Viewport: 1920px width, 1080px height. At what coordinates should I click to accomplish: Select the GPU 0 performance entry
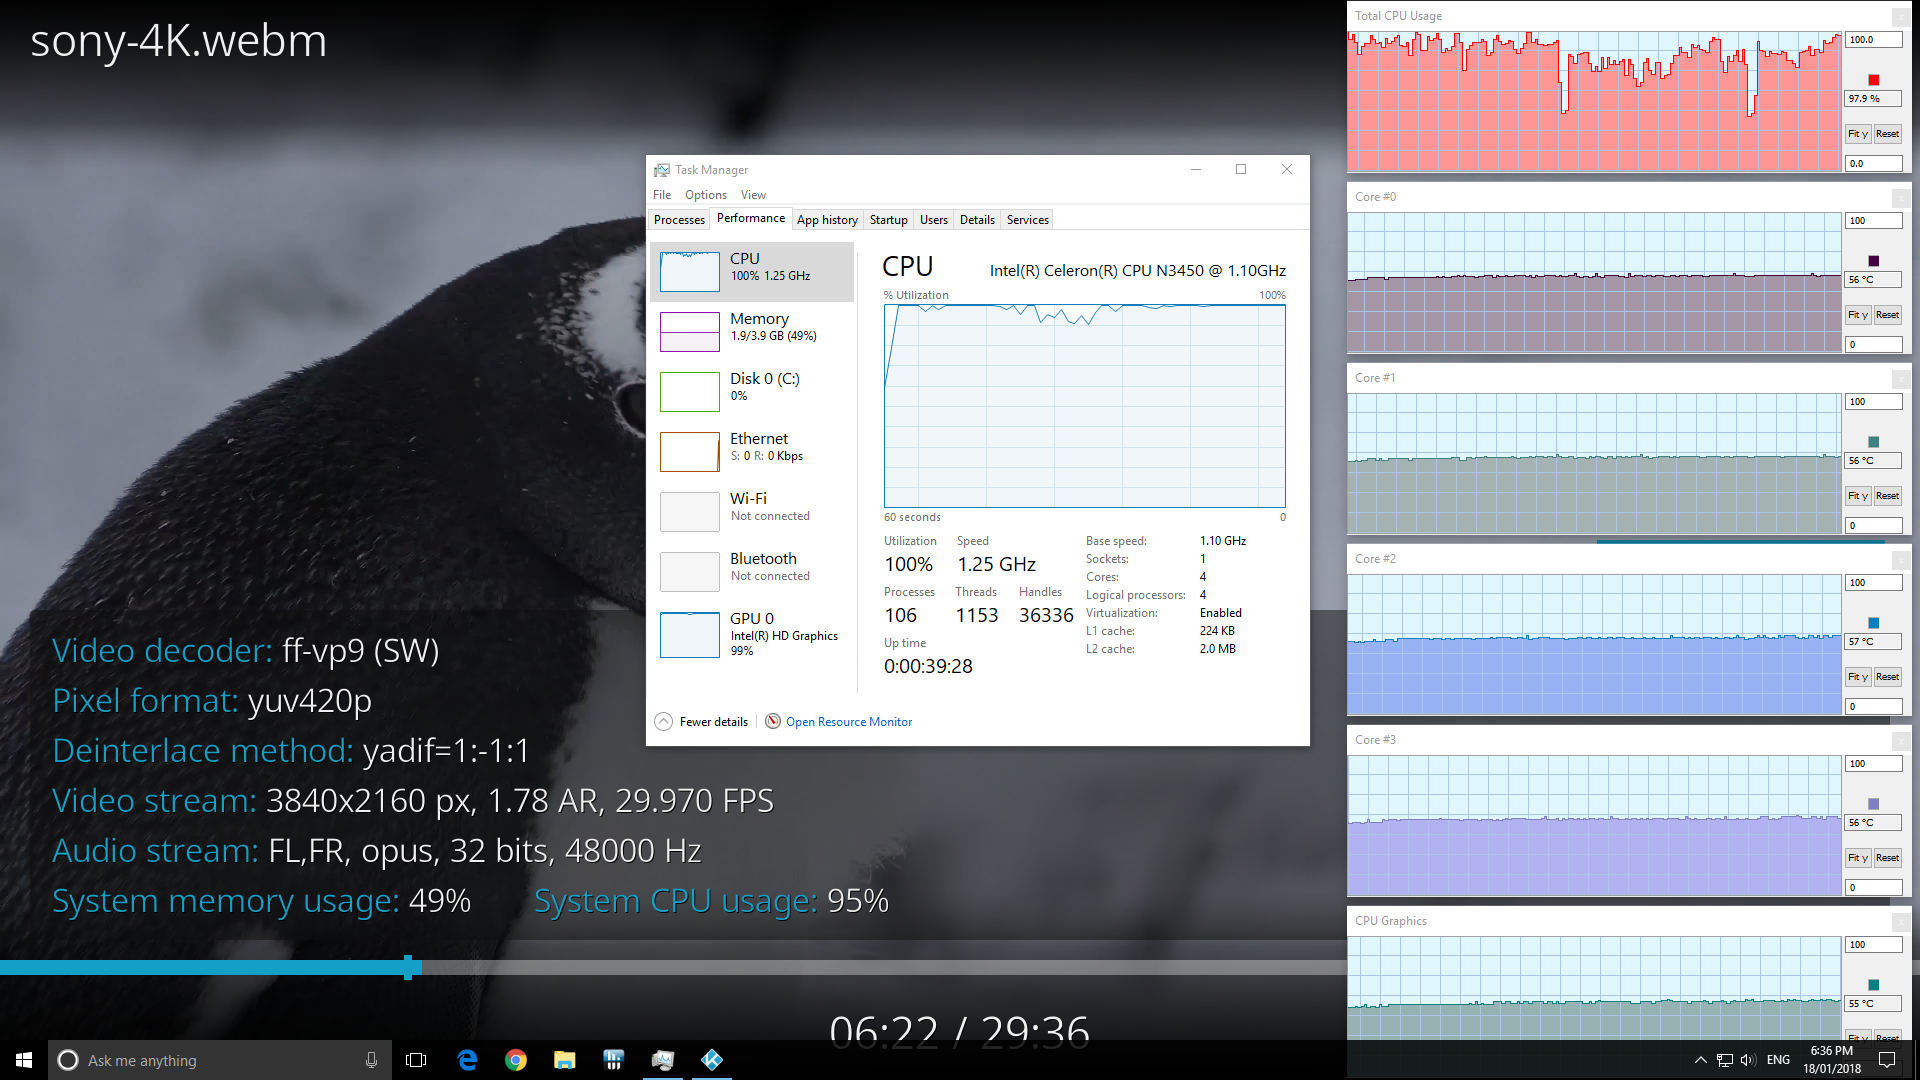752,634
